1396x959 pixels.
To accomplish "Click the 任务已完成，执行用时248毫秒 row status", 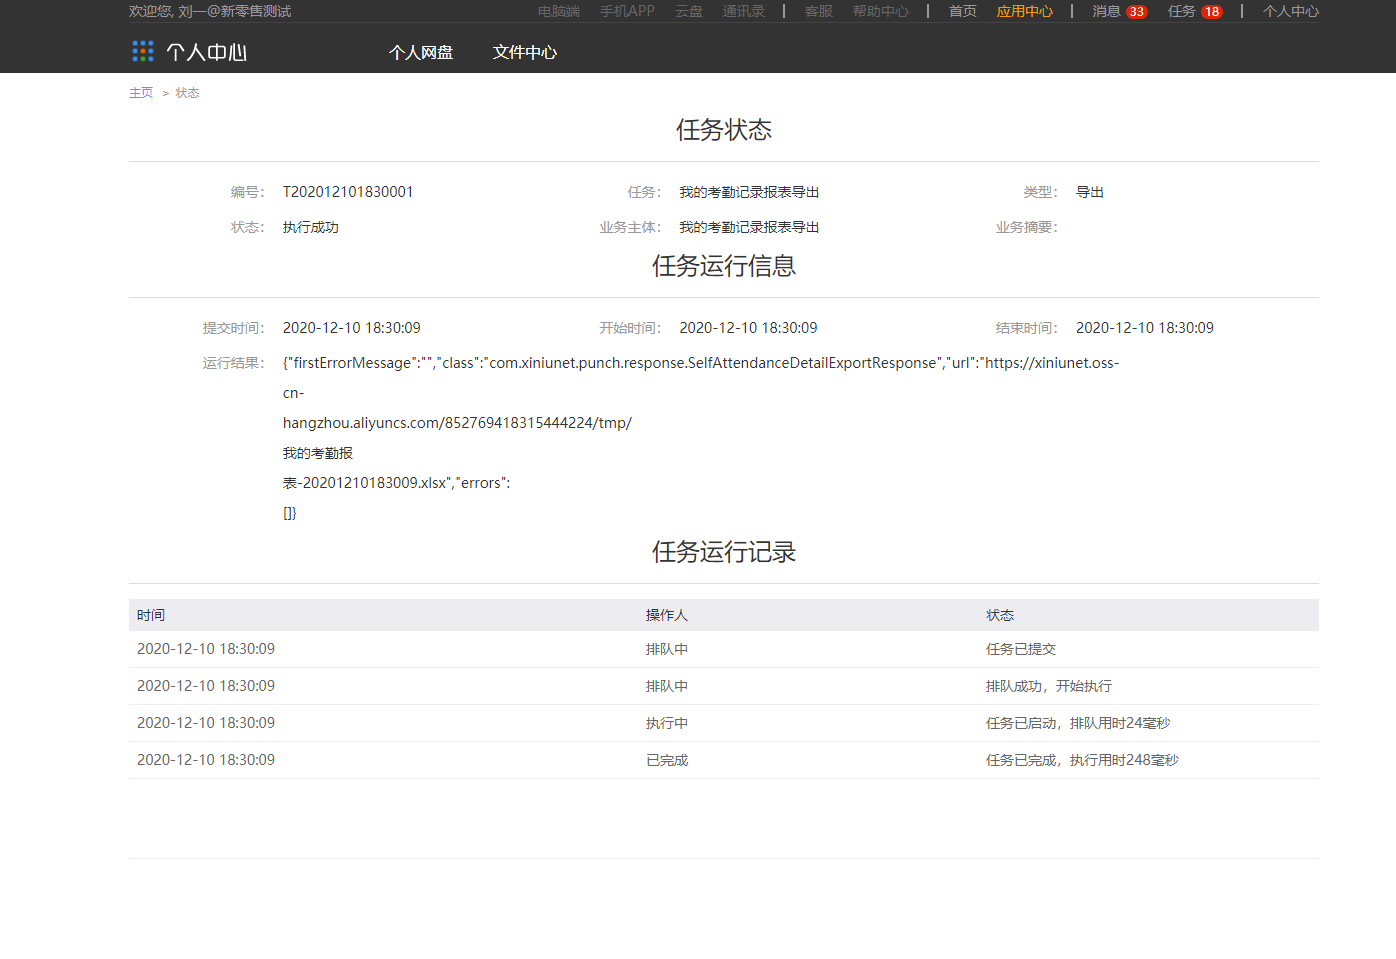I will click(1082, 760).
